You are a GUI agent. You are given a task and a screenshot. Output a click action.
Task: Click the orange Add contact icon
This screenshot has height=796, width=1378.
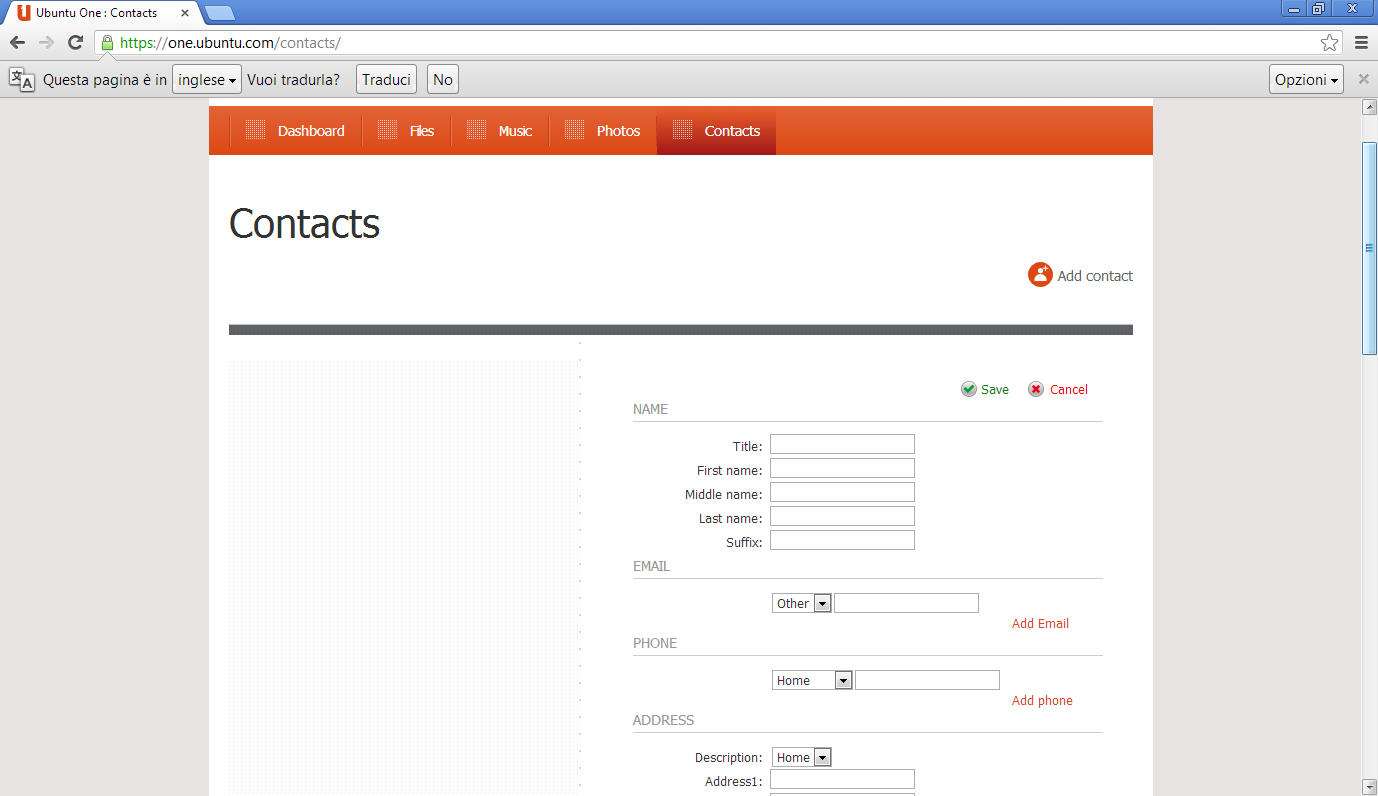click(x=1040, y=275)
